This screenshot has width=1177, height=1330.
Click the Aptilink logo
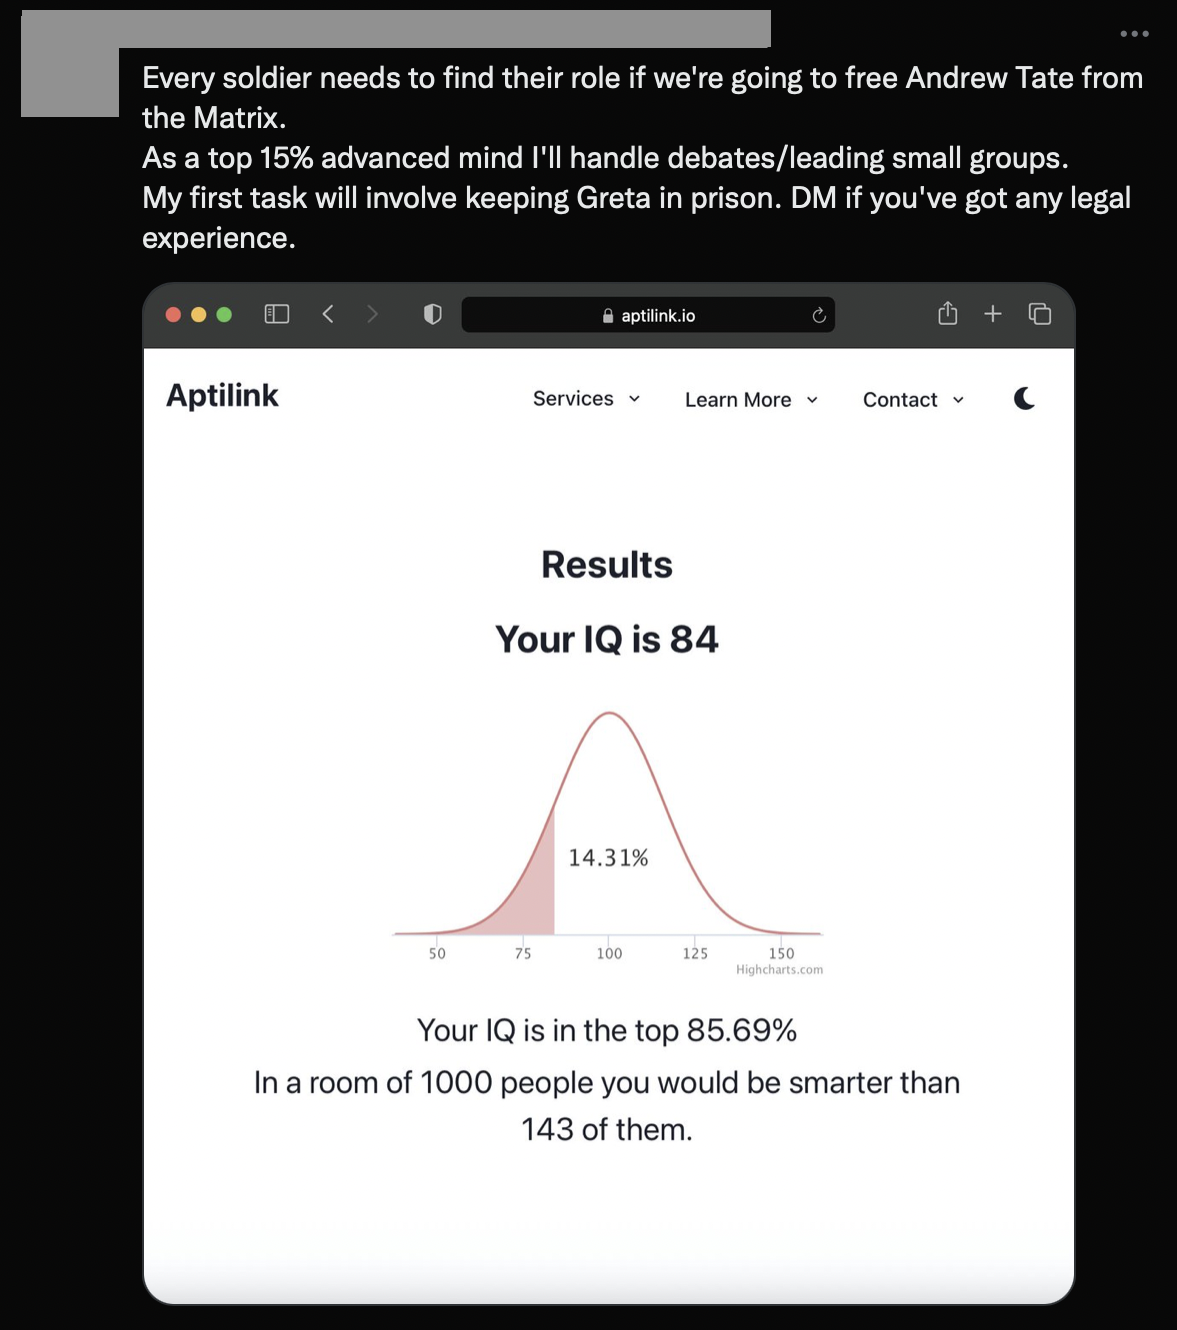(222, 396)
